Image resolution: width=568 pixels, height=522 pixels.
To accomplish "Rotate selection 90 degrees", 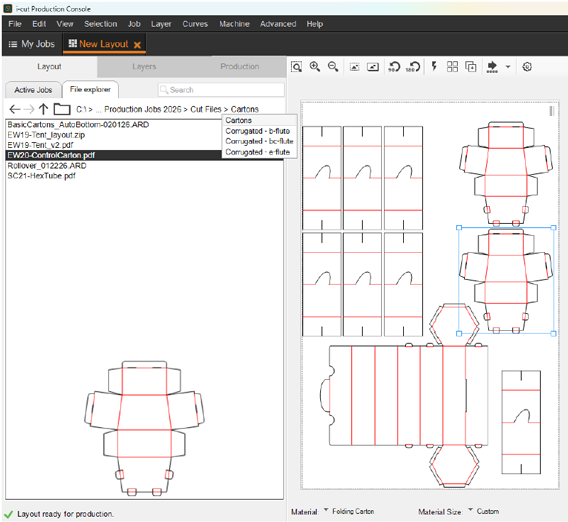I will coord(394,67).
